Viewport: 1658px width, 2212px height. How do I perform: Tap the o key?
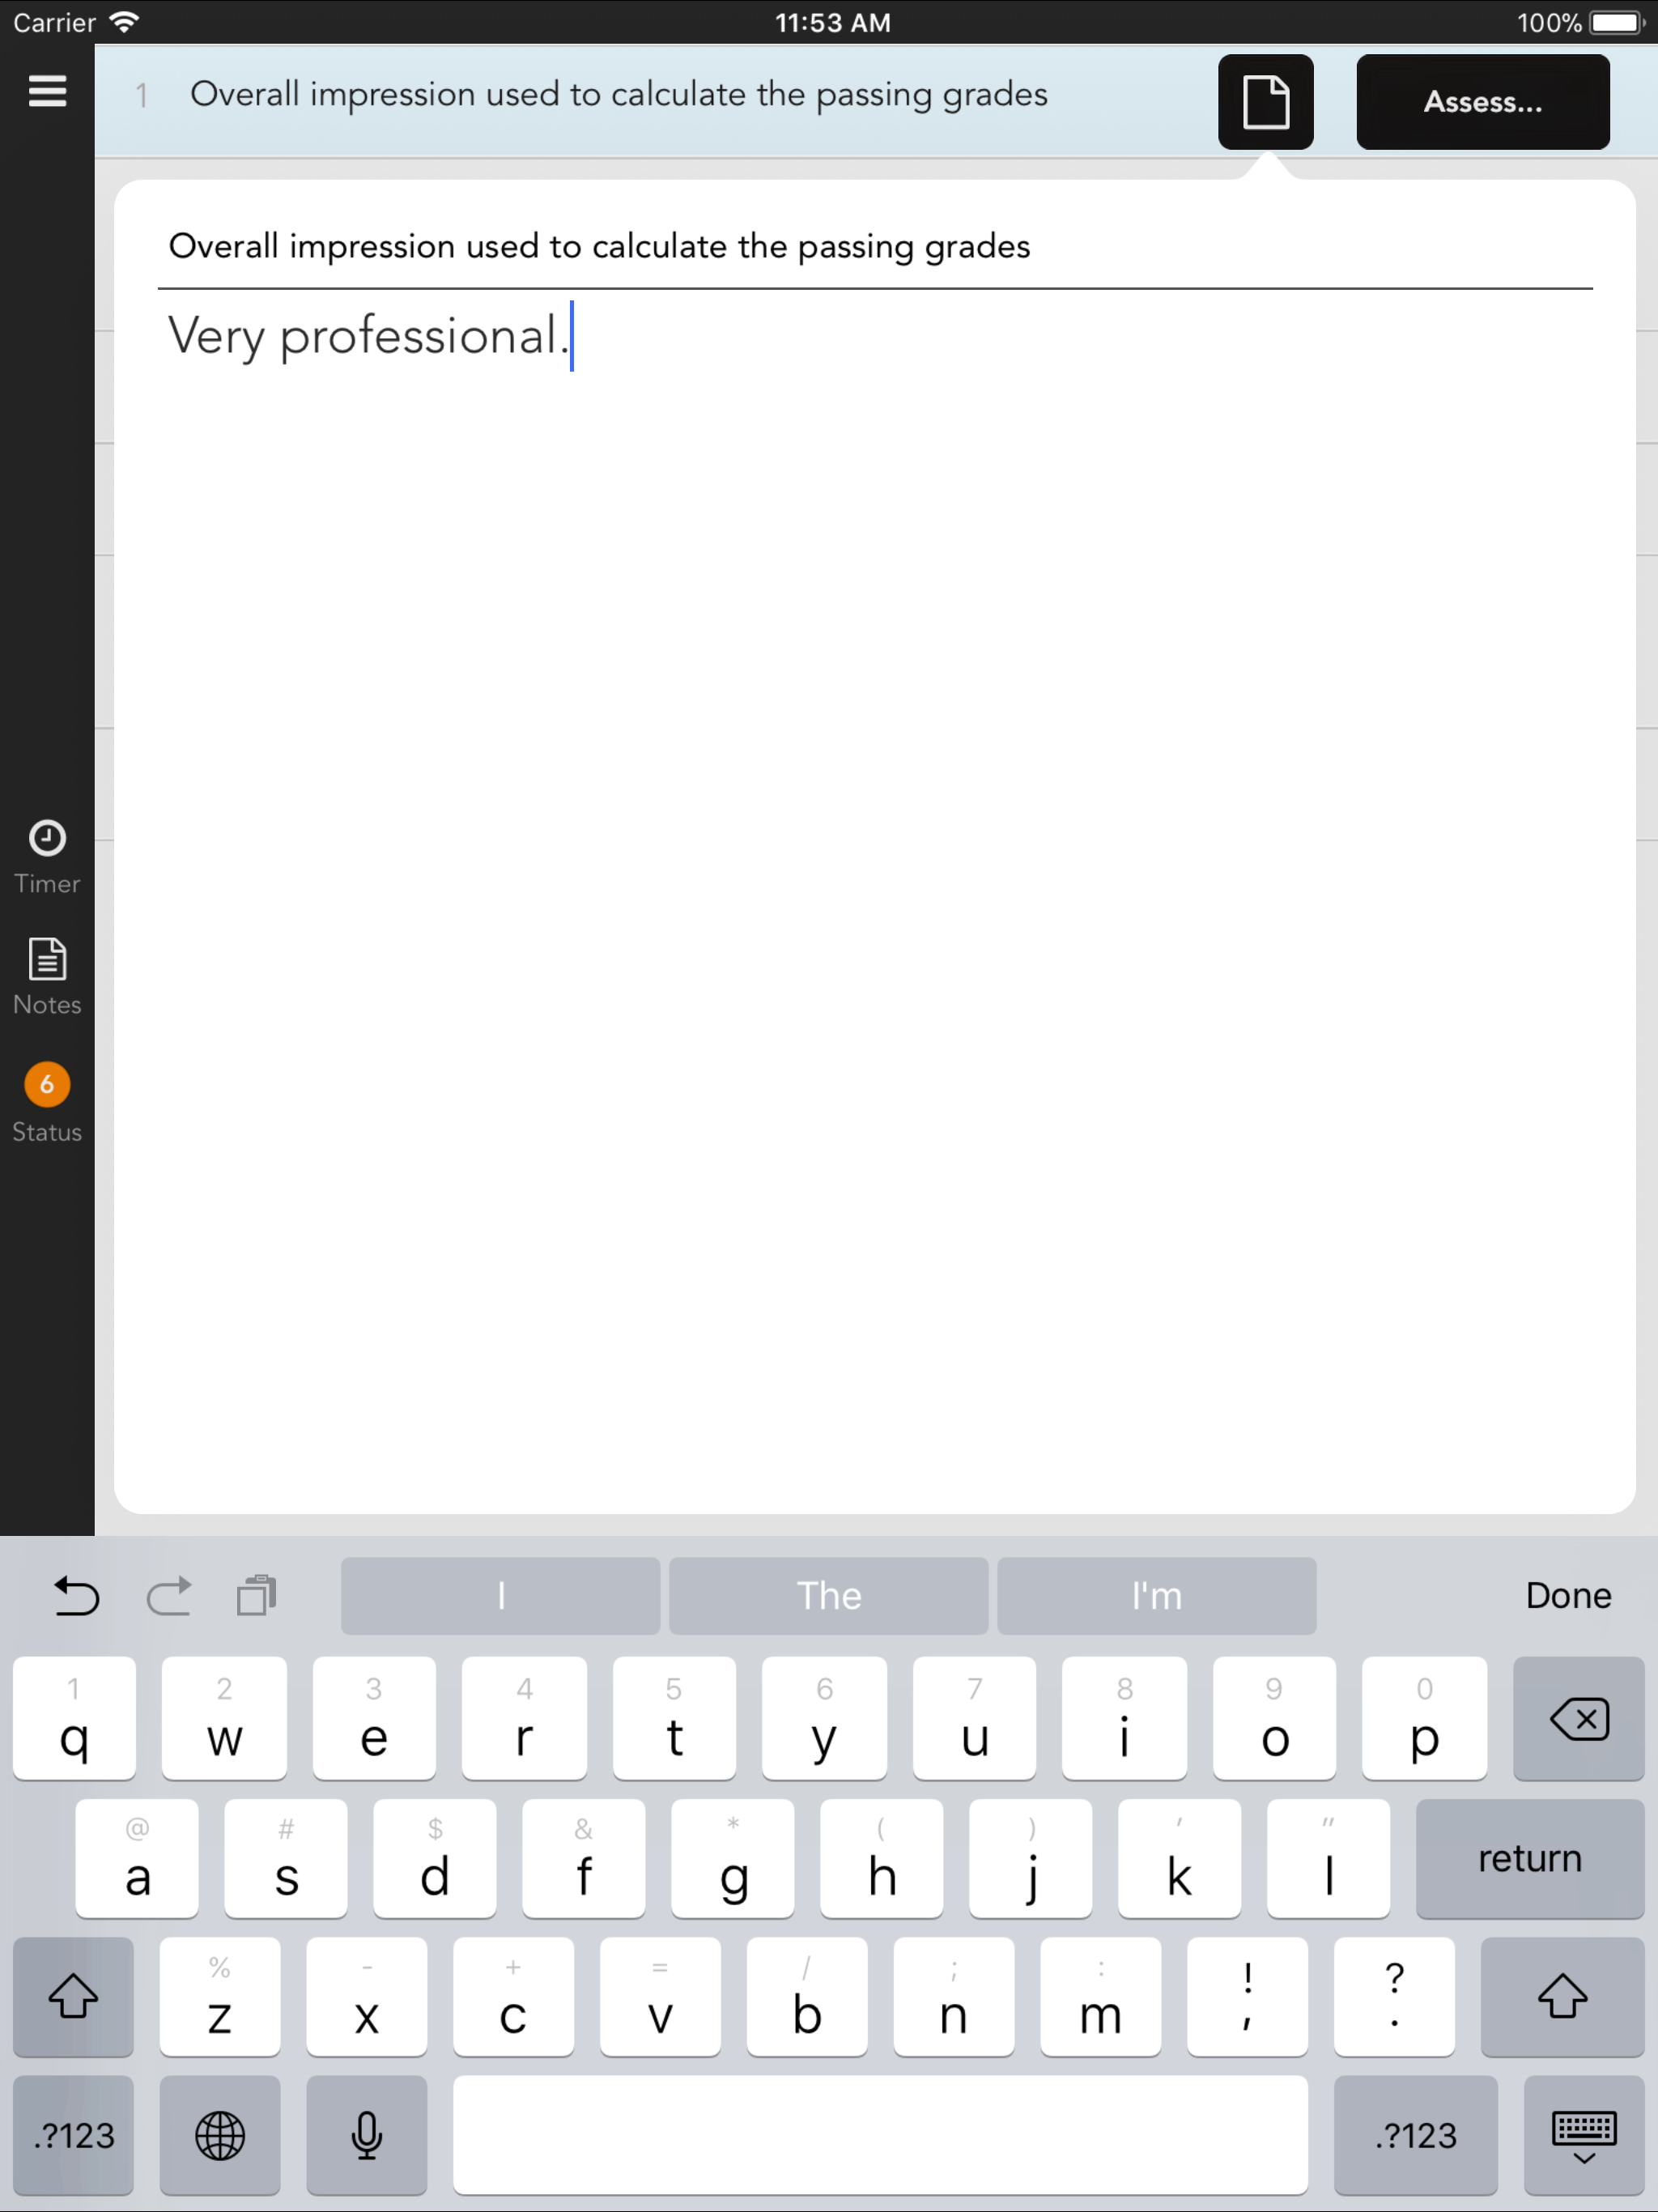1274,1718
